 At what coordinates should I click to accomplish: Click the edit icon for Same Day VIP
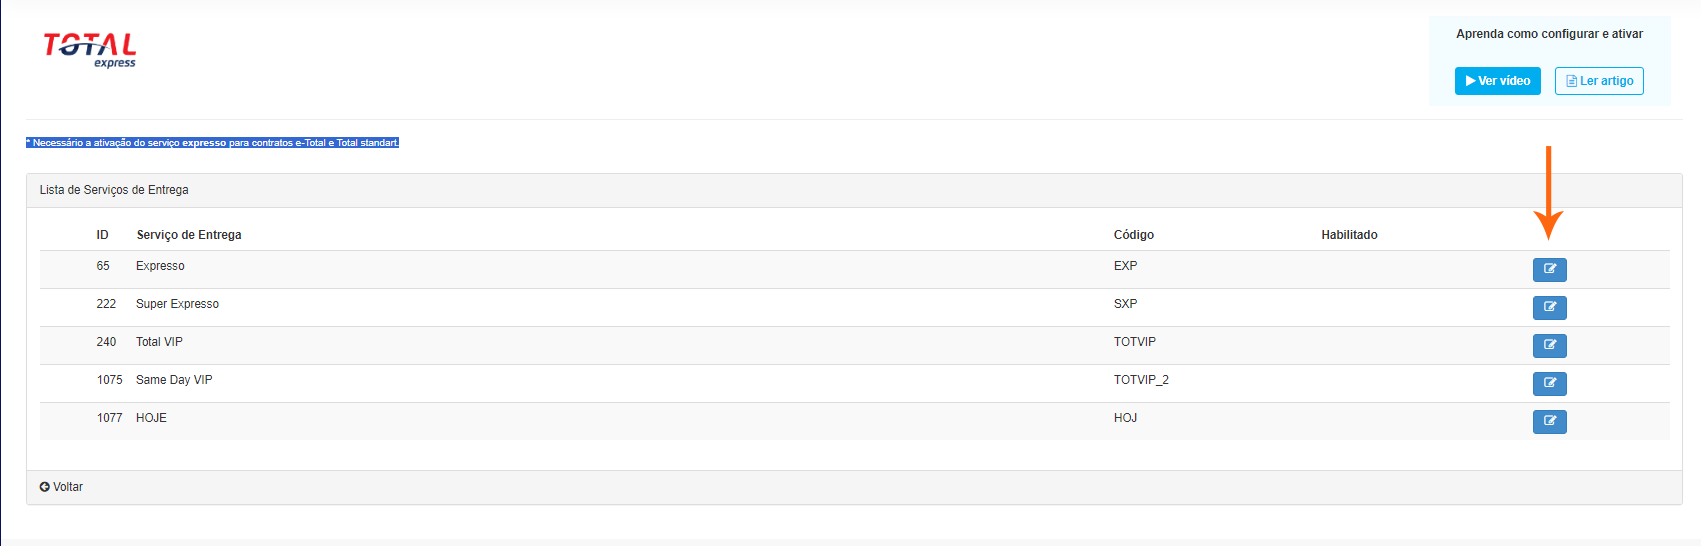click(x=1549, y=383)
